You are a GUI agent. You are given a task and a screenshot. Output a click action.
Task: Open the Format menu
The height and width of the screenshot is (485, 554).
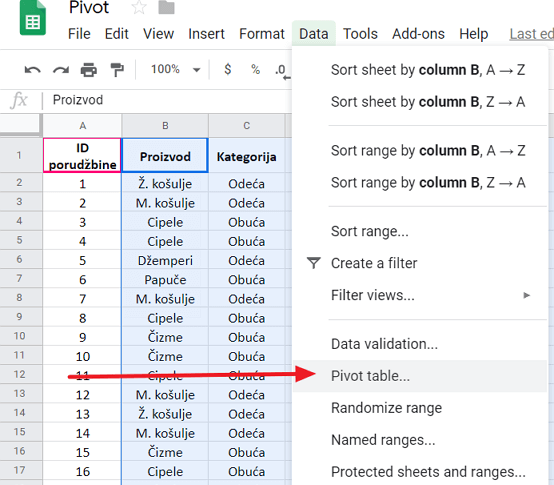tap(262, 34)
